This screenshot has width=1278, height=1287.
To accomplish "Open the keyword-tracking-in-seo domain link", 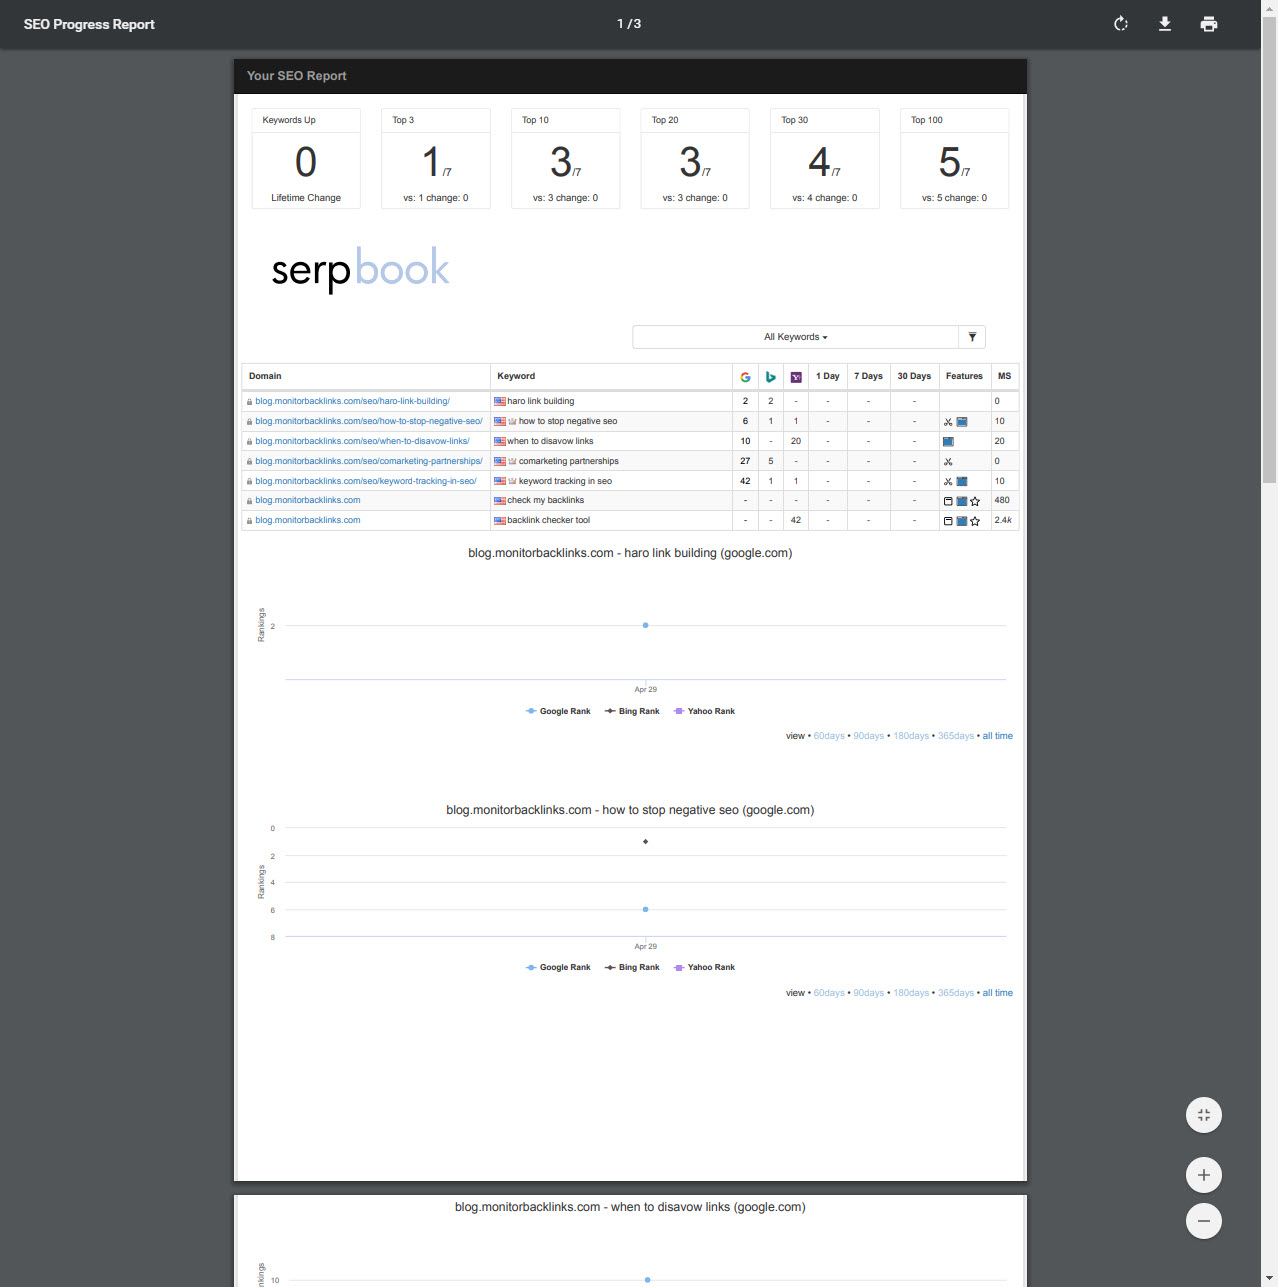I will [365, 481].
